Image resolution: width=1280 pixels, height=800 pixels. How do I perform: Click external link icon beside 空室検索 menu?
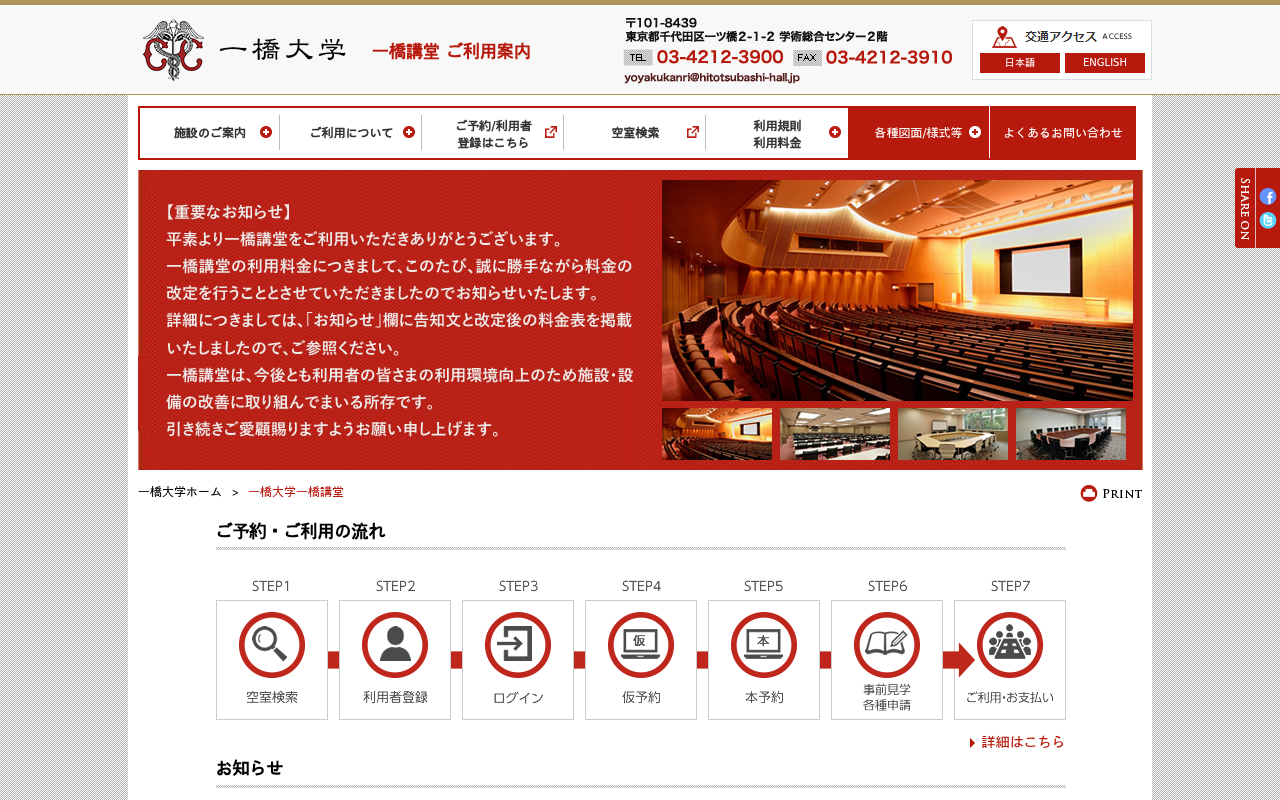693,132
